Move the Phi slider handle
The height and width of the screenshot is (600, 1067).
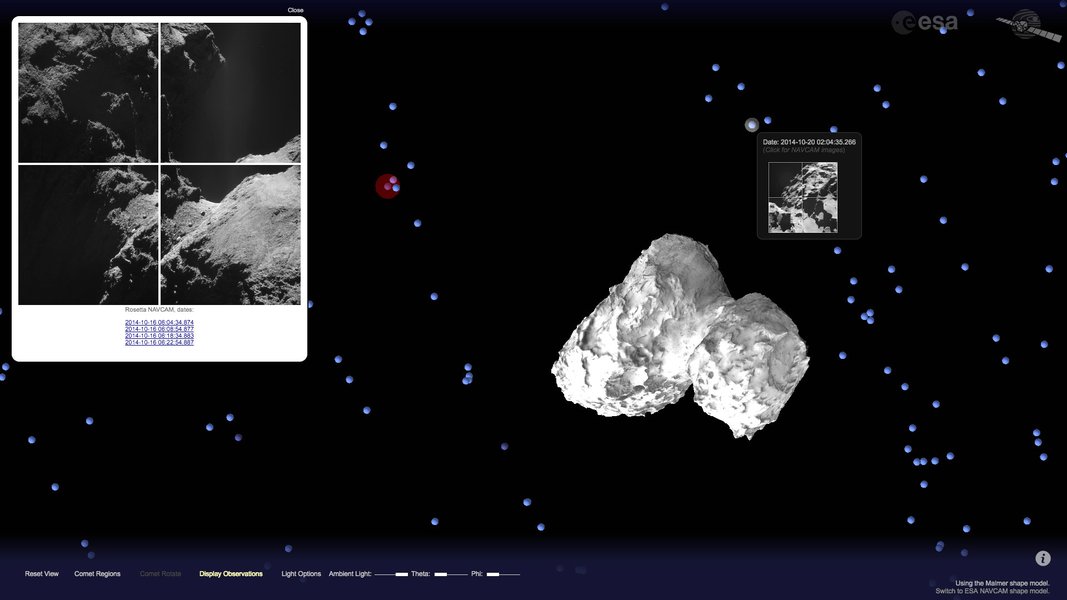point(494,573)
